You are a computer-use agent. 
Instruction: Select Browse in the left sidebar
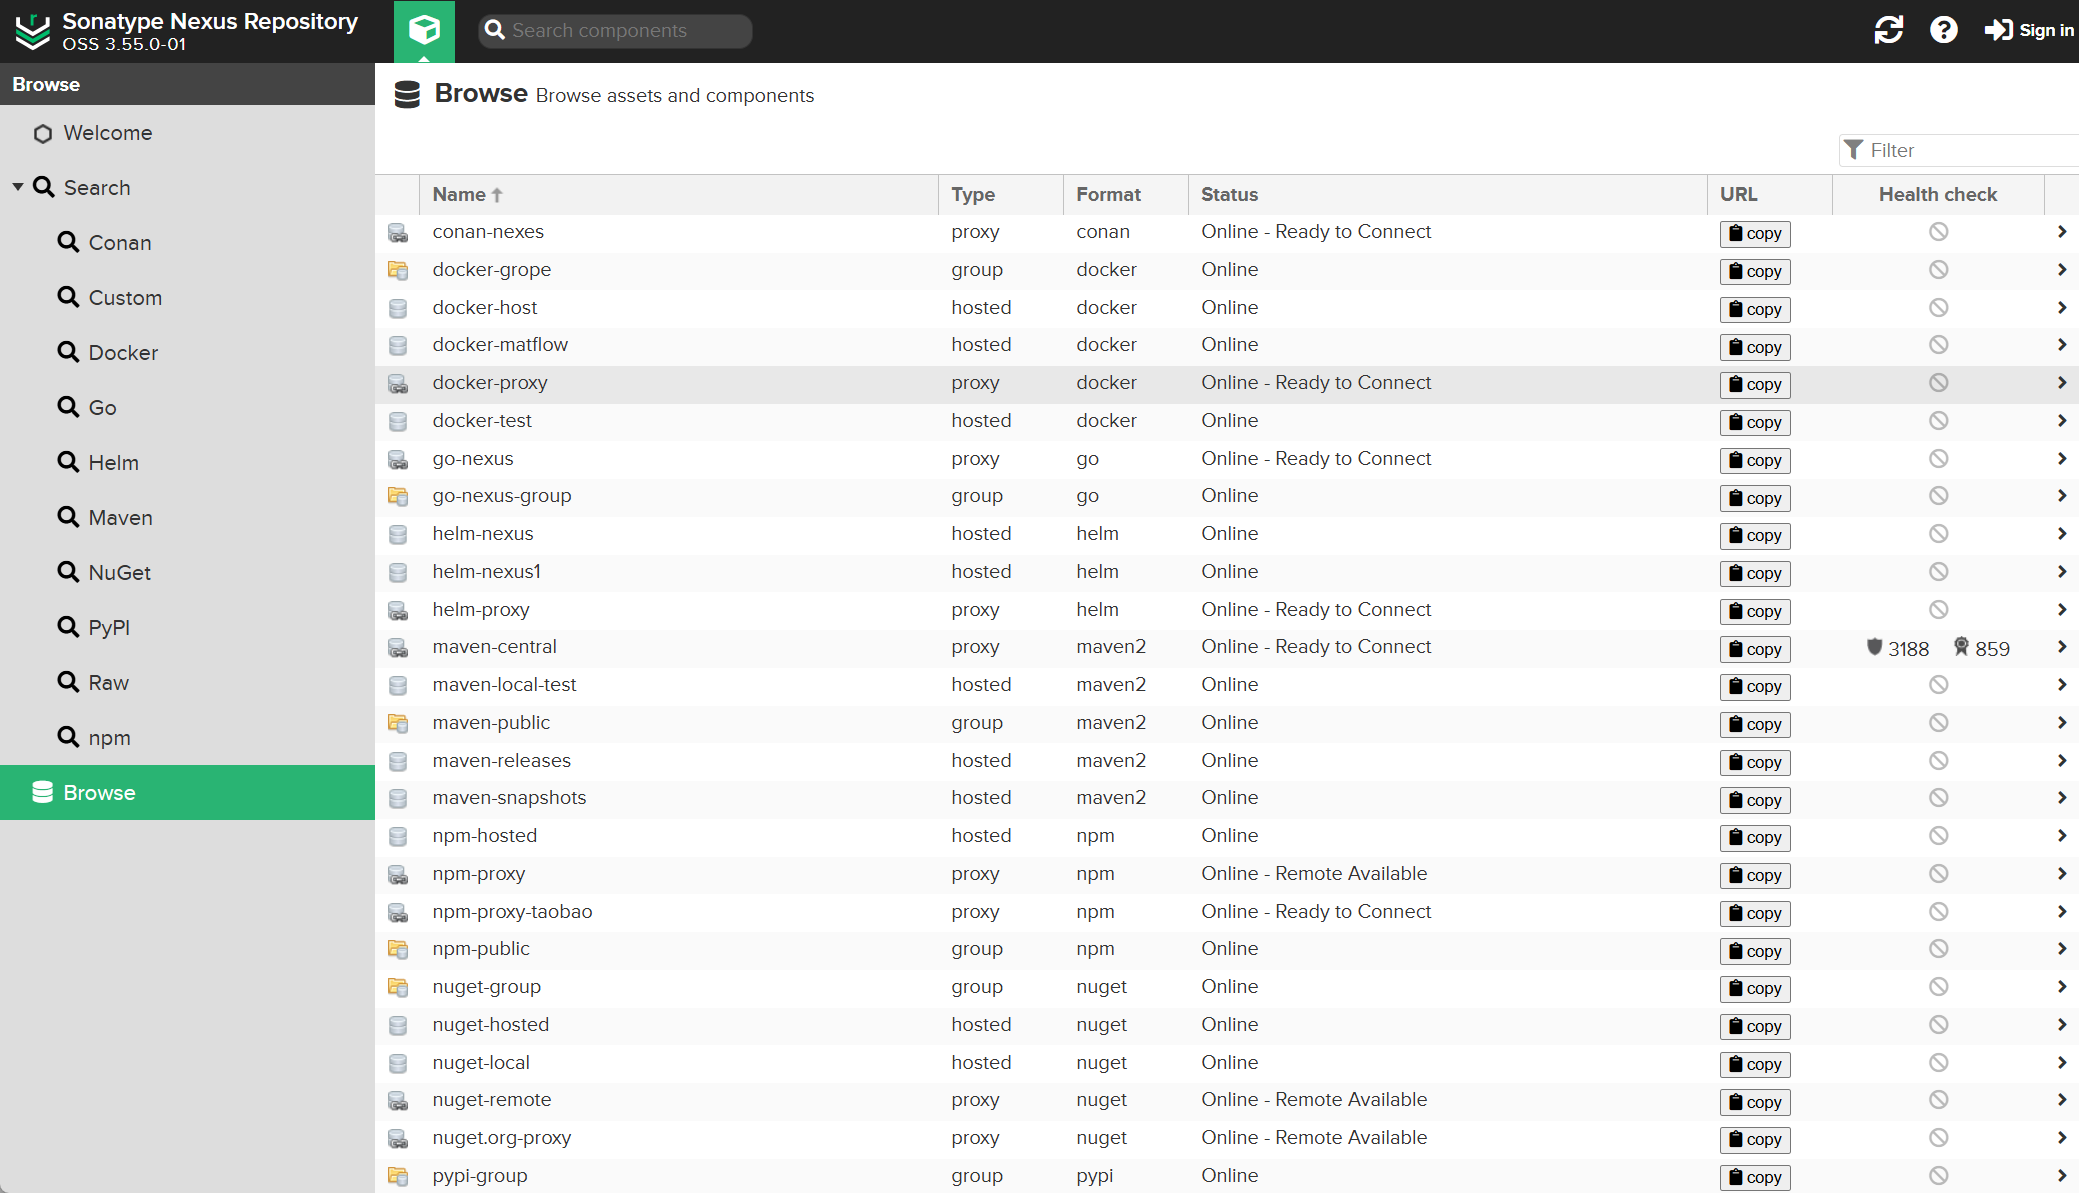tap(99, 793)
